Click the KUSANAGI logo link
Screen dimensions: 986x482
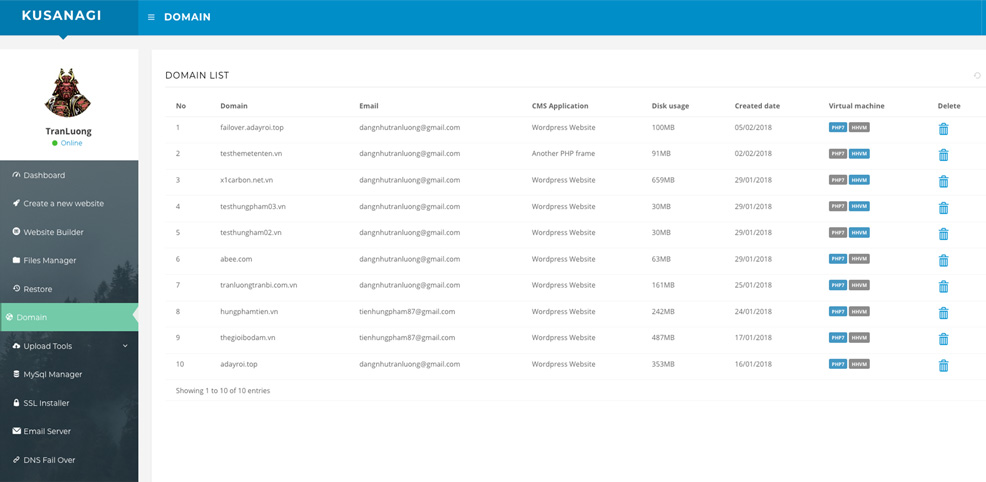pyautogui.click(x=62, y=16)
